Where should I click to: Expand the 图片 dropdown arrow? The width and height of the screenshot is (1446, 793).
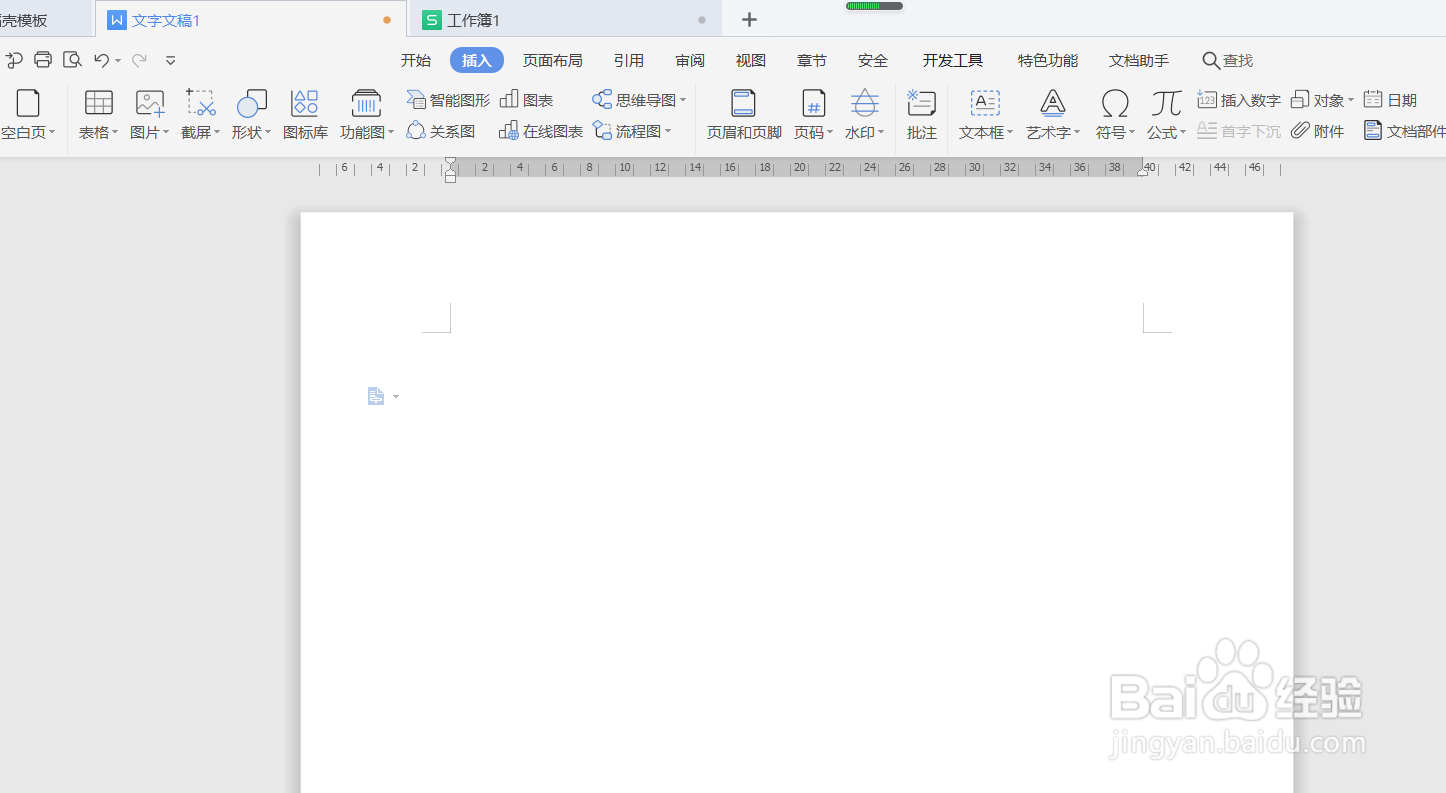pos(167,133)
